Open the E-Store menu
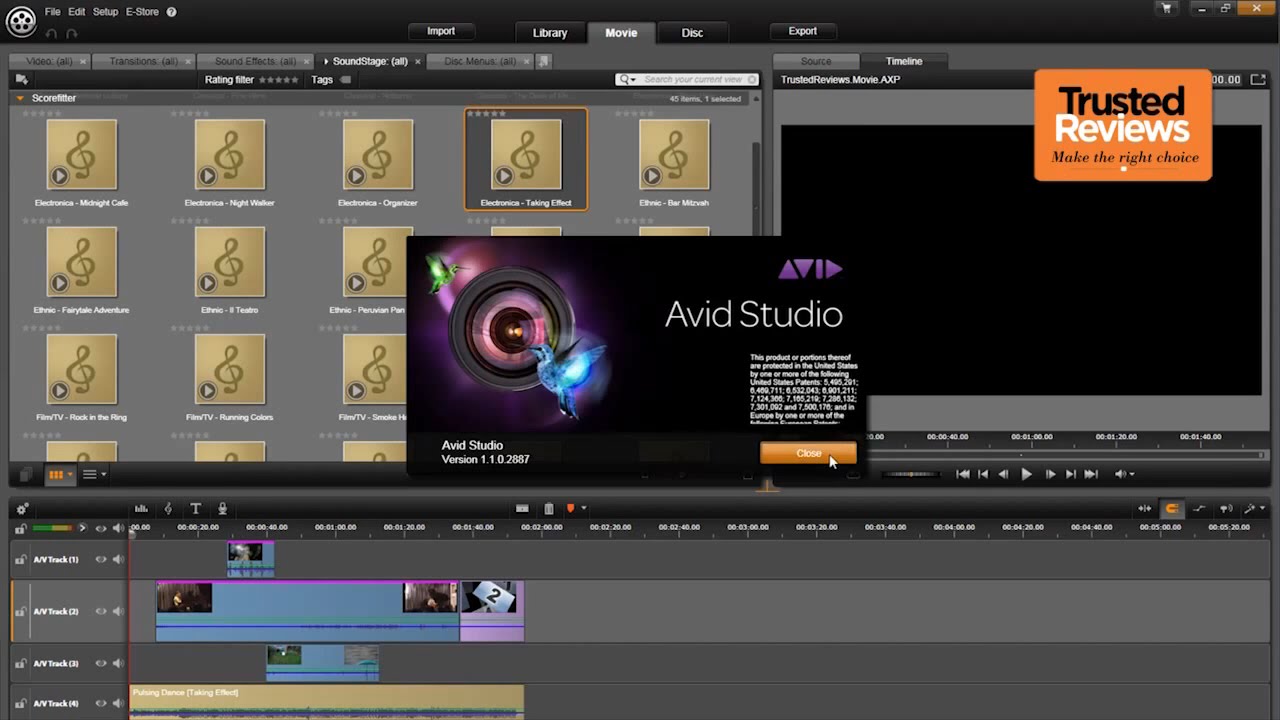The height and width of the screenshot is (720, 1280). click(x=142, y=12)
